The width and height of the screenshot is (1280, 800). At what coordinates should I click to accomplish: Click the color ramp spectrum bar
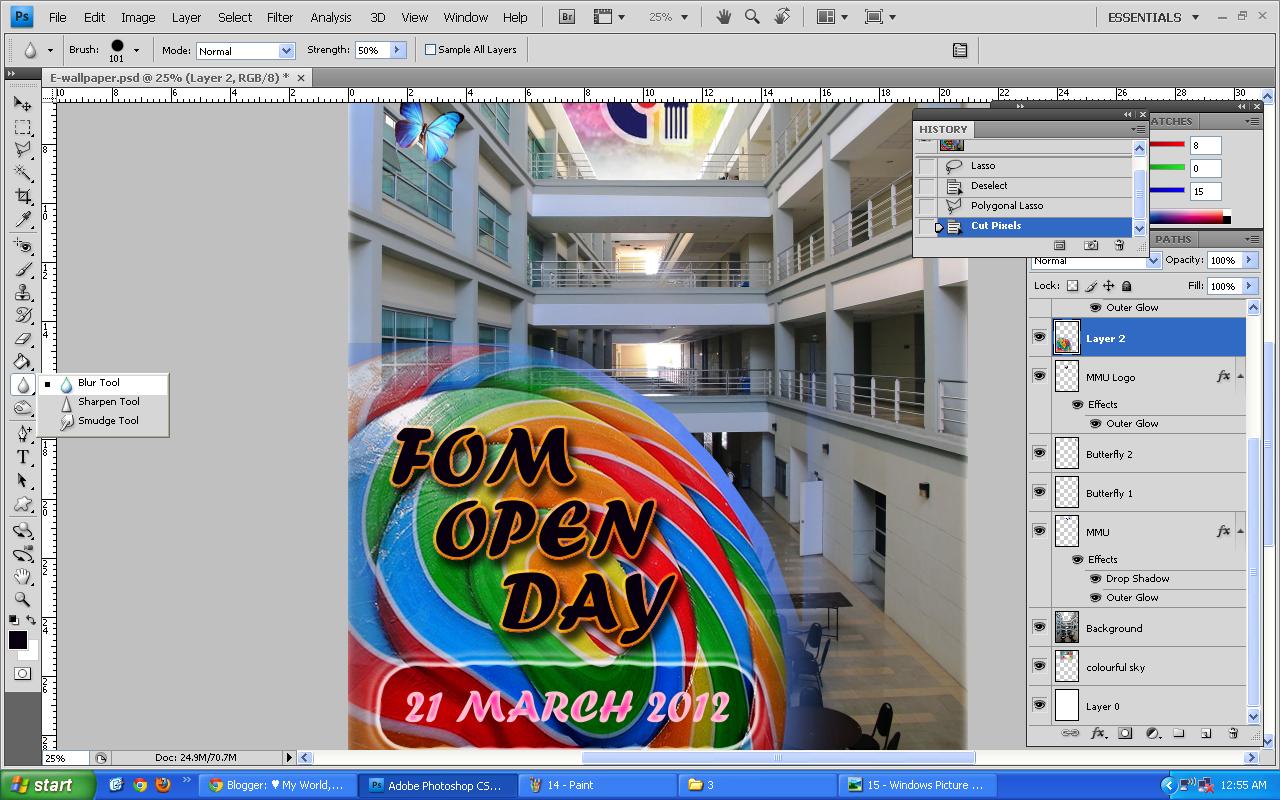click(1186, 217)
